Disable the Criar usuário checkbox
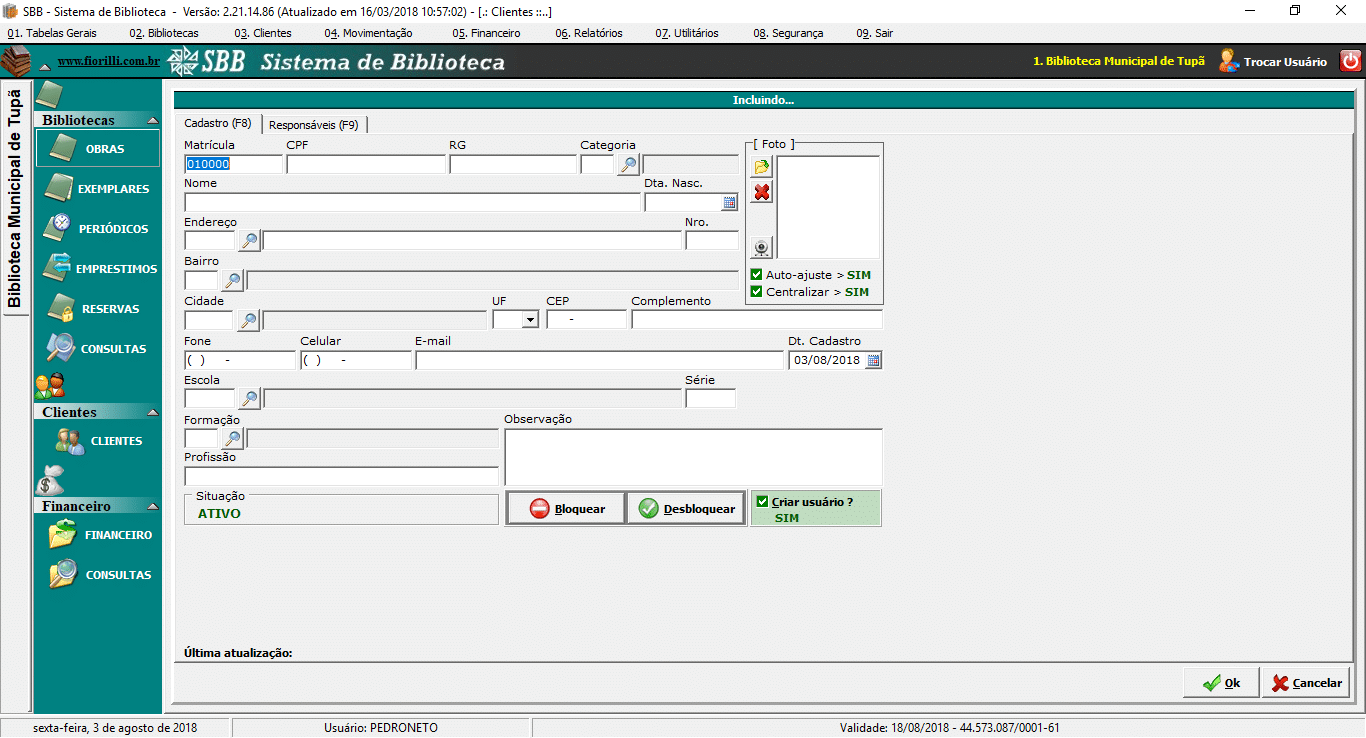This screenshot has height=738, width=1366. (763, 502)
